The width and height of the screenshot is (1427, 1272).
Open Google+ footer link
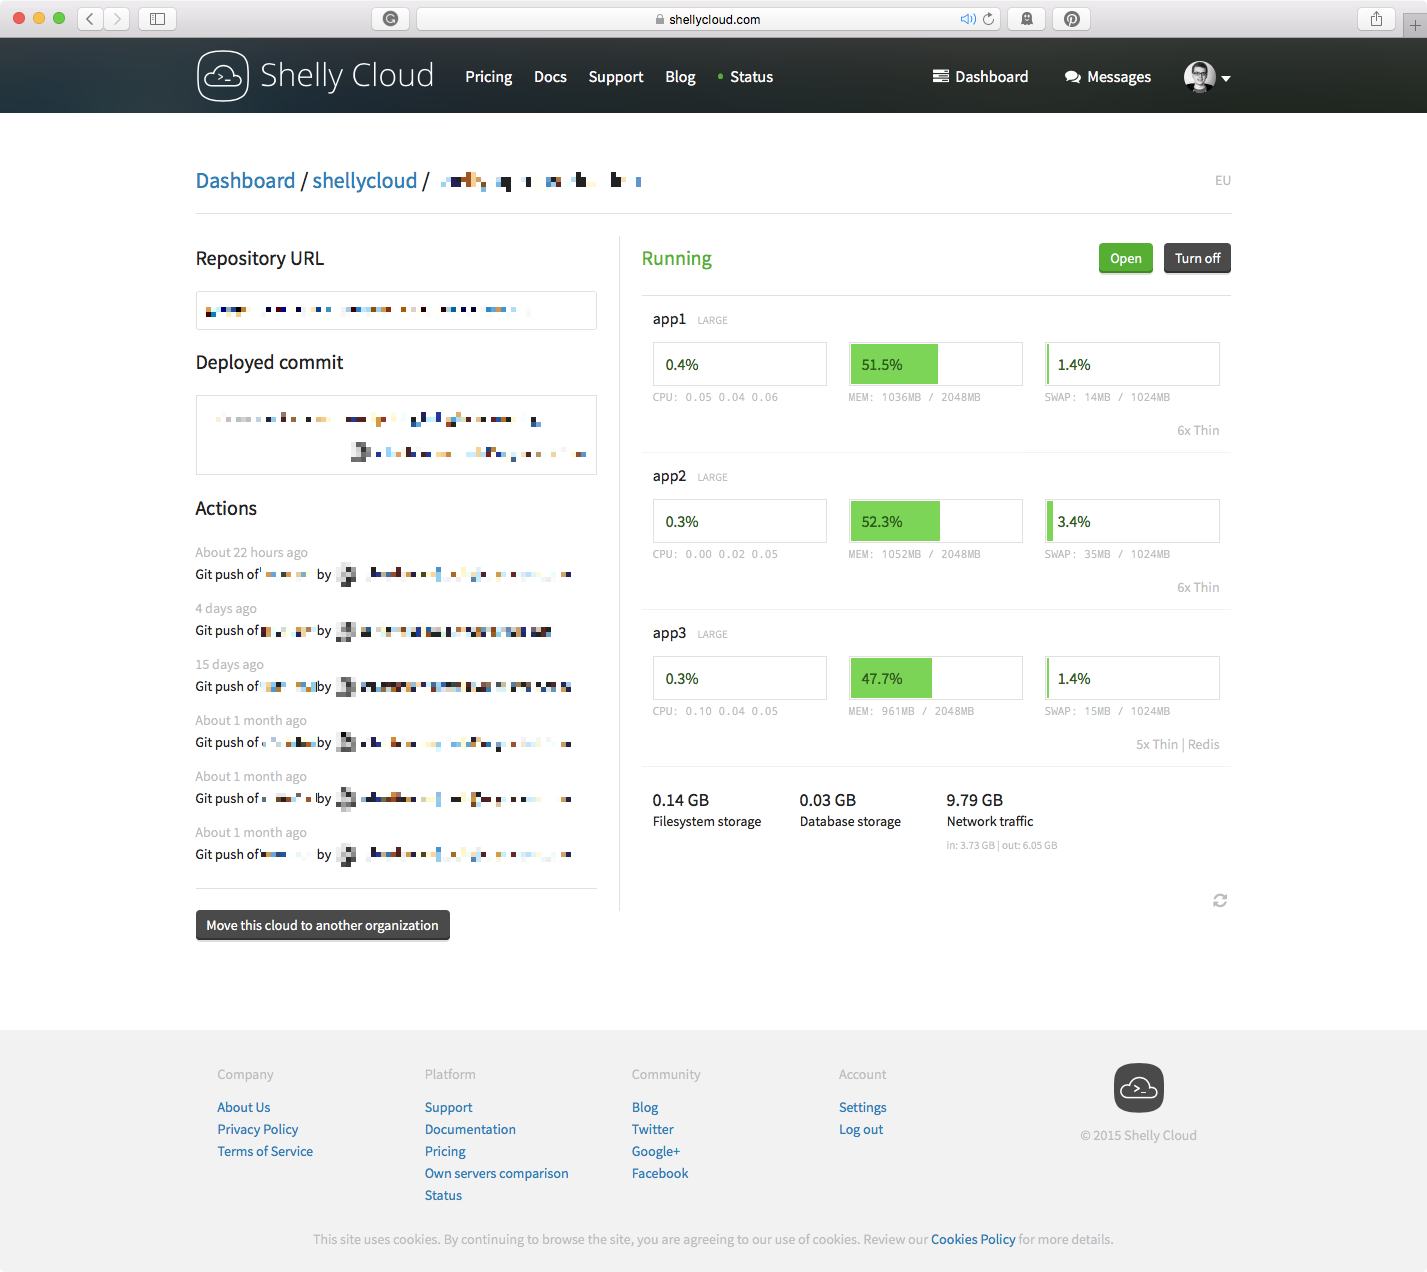point(656,1151)
